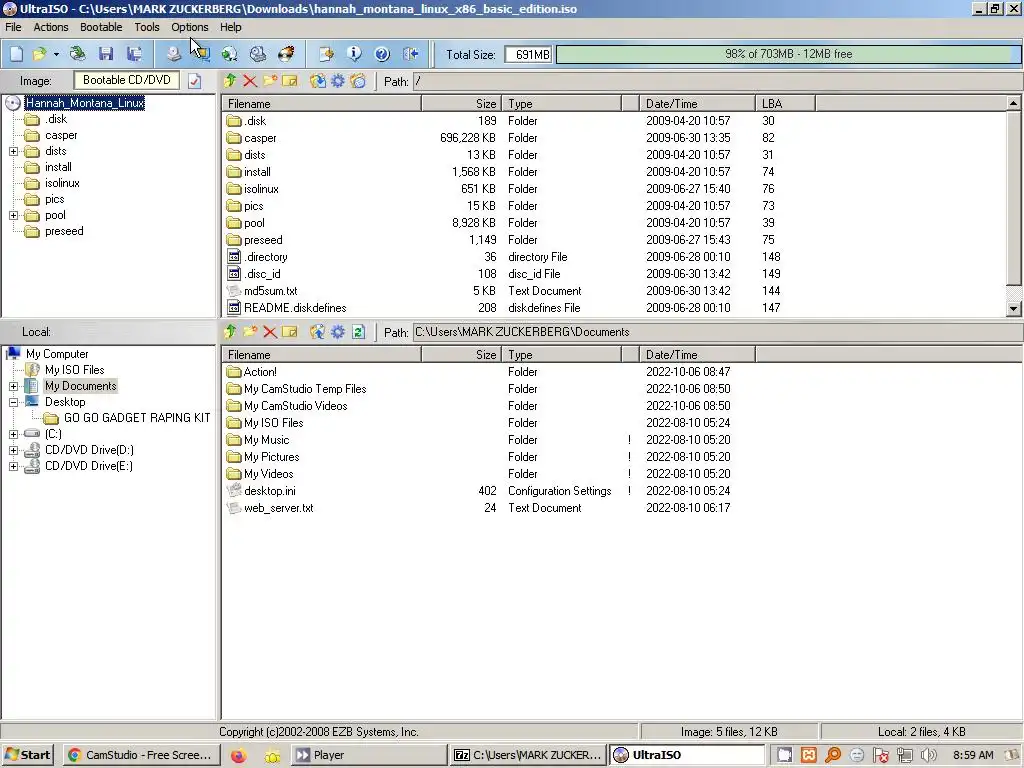
Task: Select the casper folder in image tree
Action: pos(61,135)
